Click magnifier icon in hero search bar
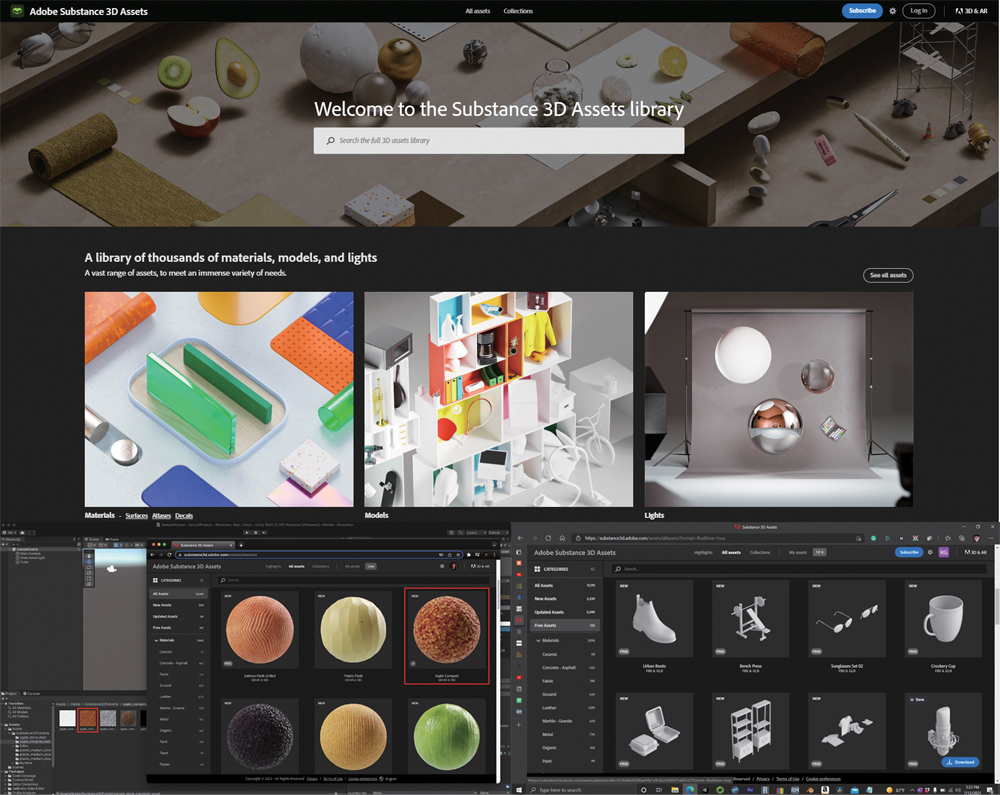Viewport: 1000px width, 795px height. [x=330, y=140]
